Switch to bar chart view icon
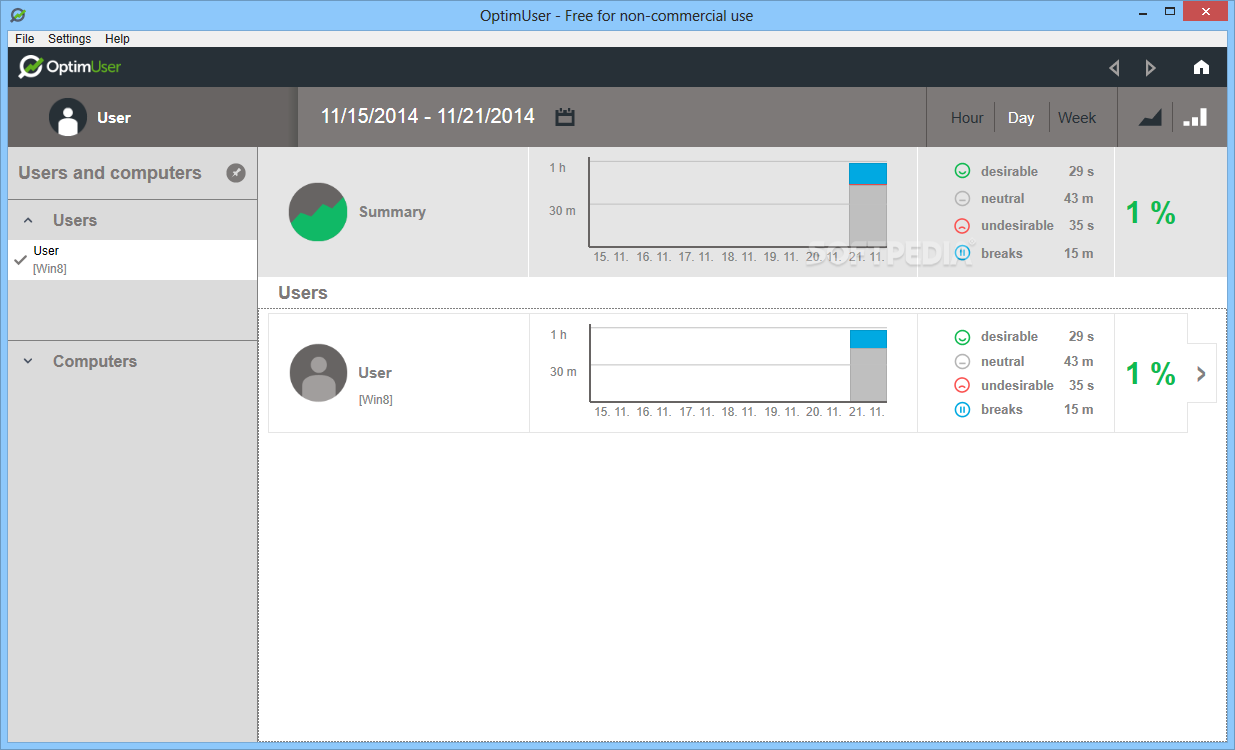 pyautogui.click(x=1195, y=117)
